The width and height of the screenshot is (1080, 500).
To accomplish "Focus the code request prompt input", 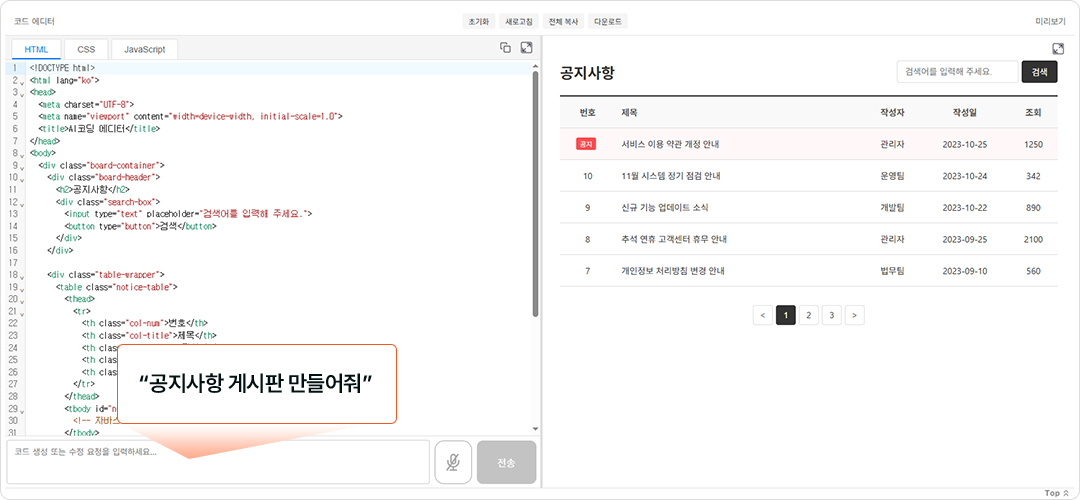I will point(218,462).
